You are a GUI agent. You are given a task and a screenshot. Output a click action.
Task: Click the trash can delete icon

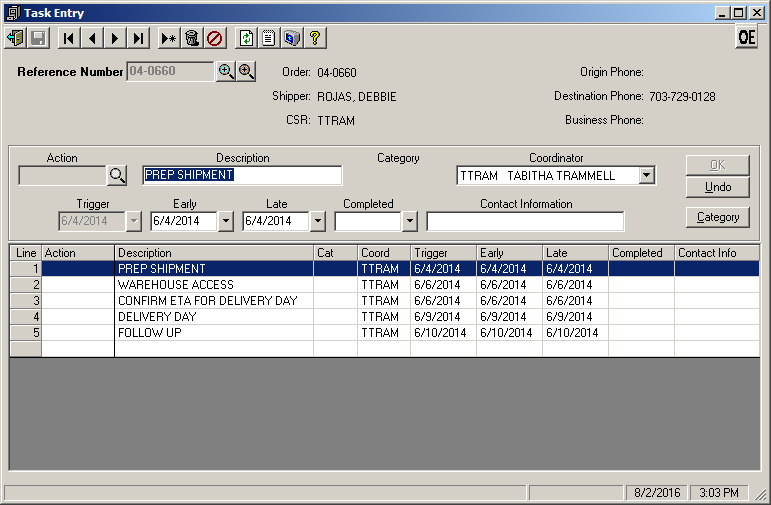coord(192,38)
